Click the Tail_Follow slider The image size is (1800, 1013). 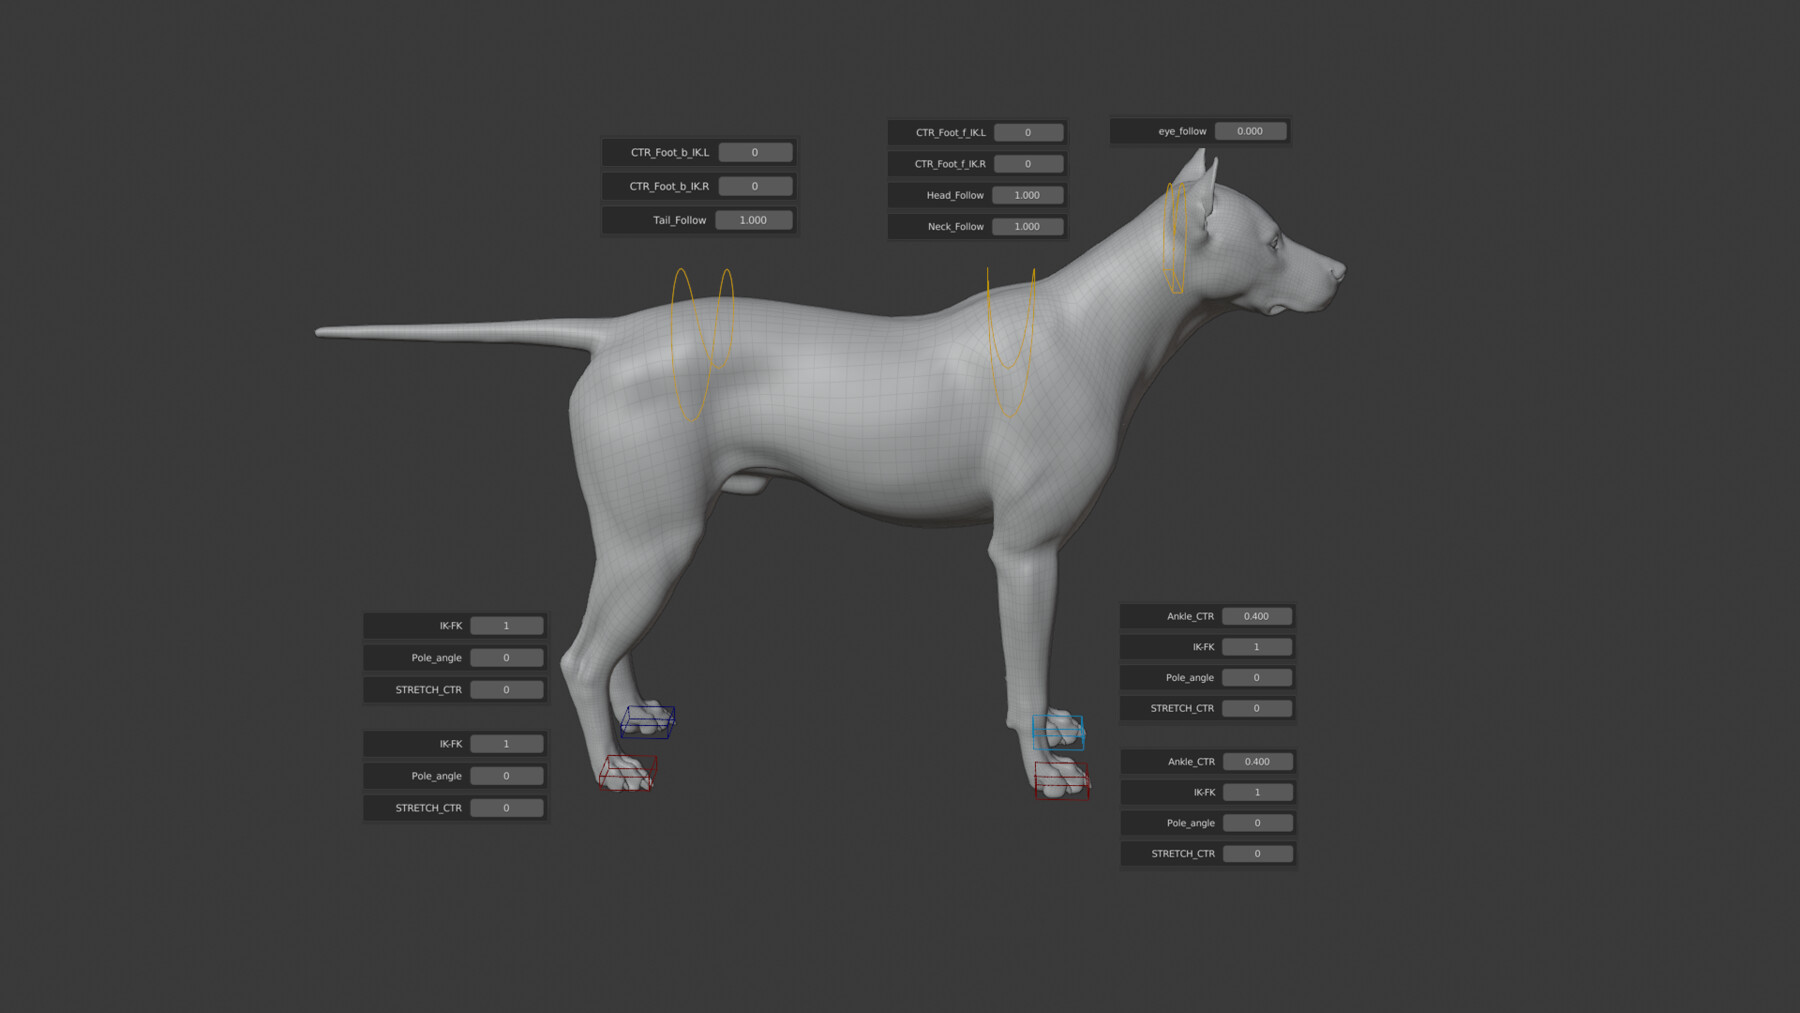pos(755,220)
